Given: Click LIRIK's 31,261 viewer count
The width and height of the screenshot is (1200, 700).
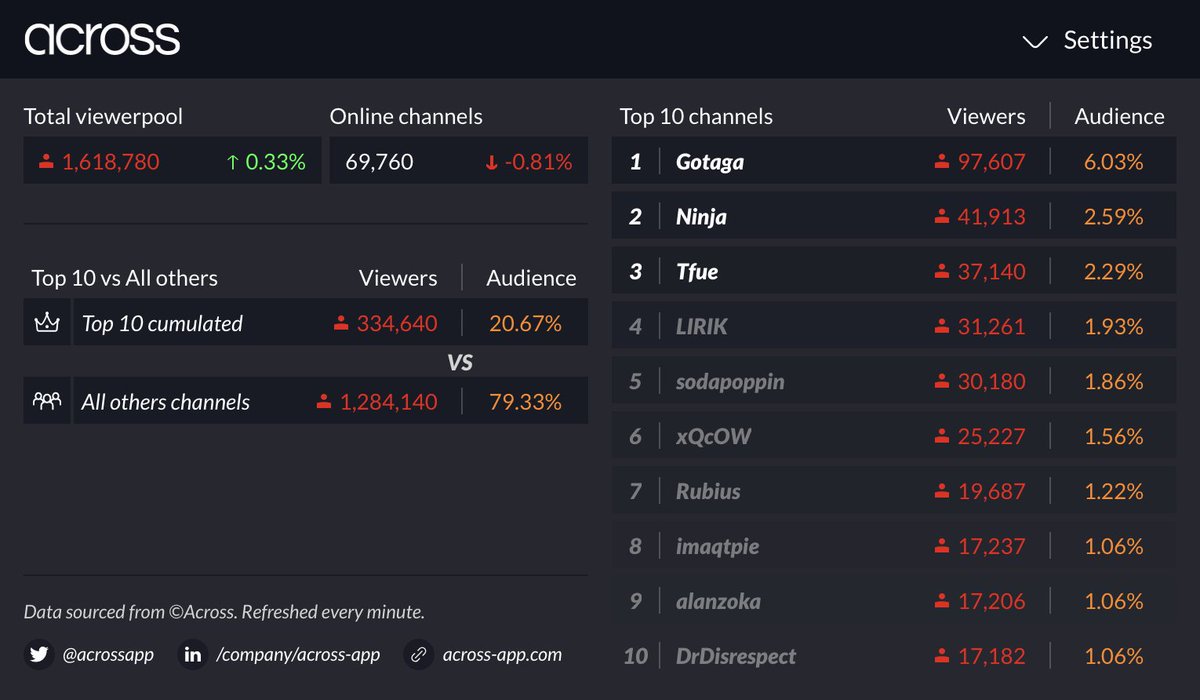Looking at the screenshot, I should (991, 327).
